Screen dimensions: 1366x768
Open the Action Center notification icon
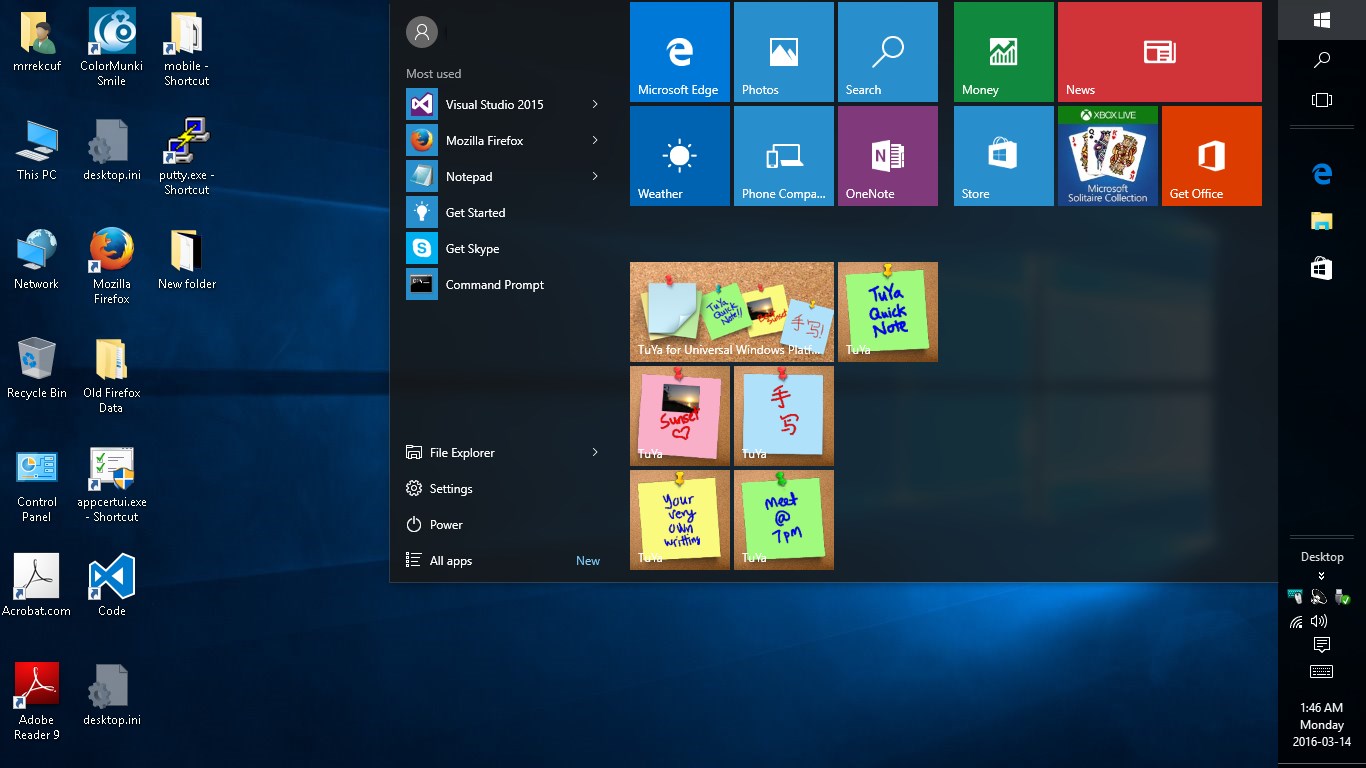pos(1321,645)
